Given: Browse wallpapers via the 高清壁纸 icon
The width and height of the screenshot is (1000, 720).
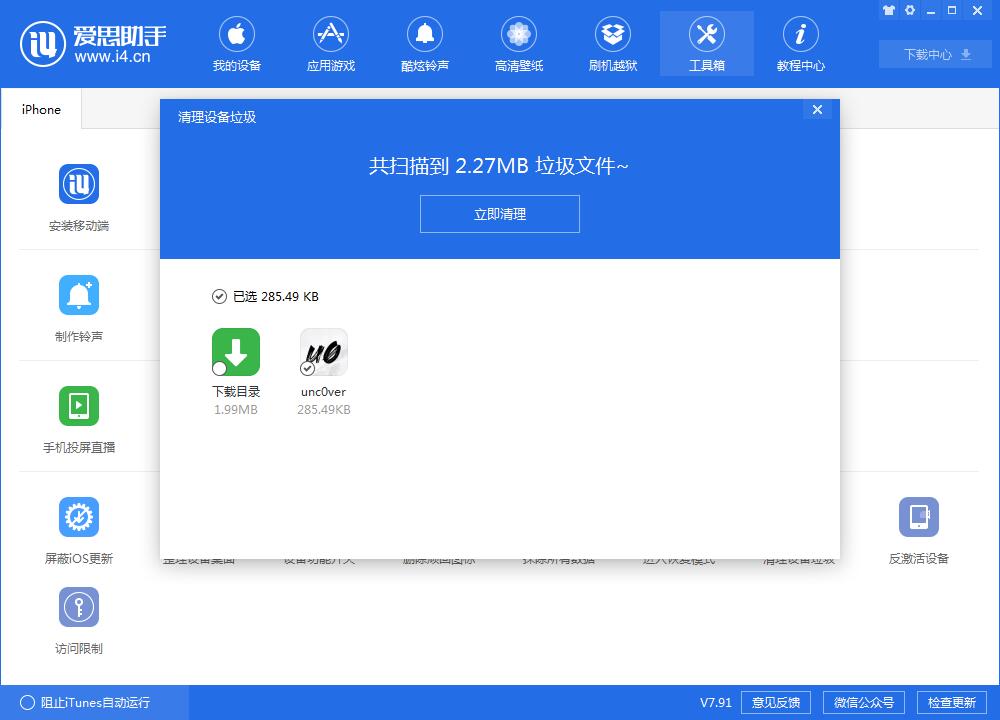Looking at the screenshot, I should pos(518,43).
